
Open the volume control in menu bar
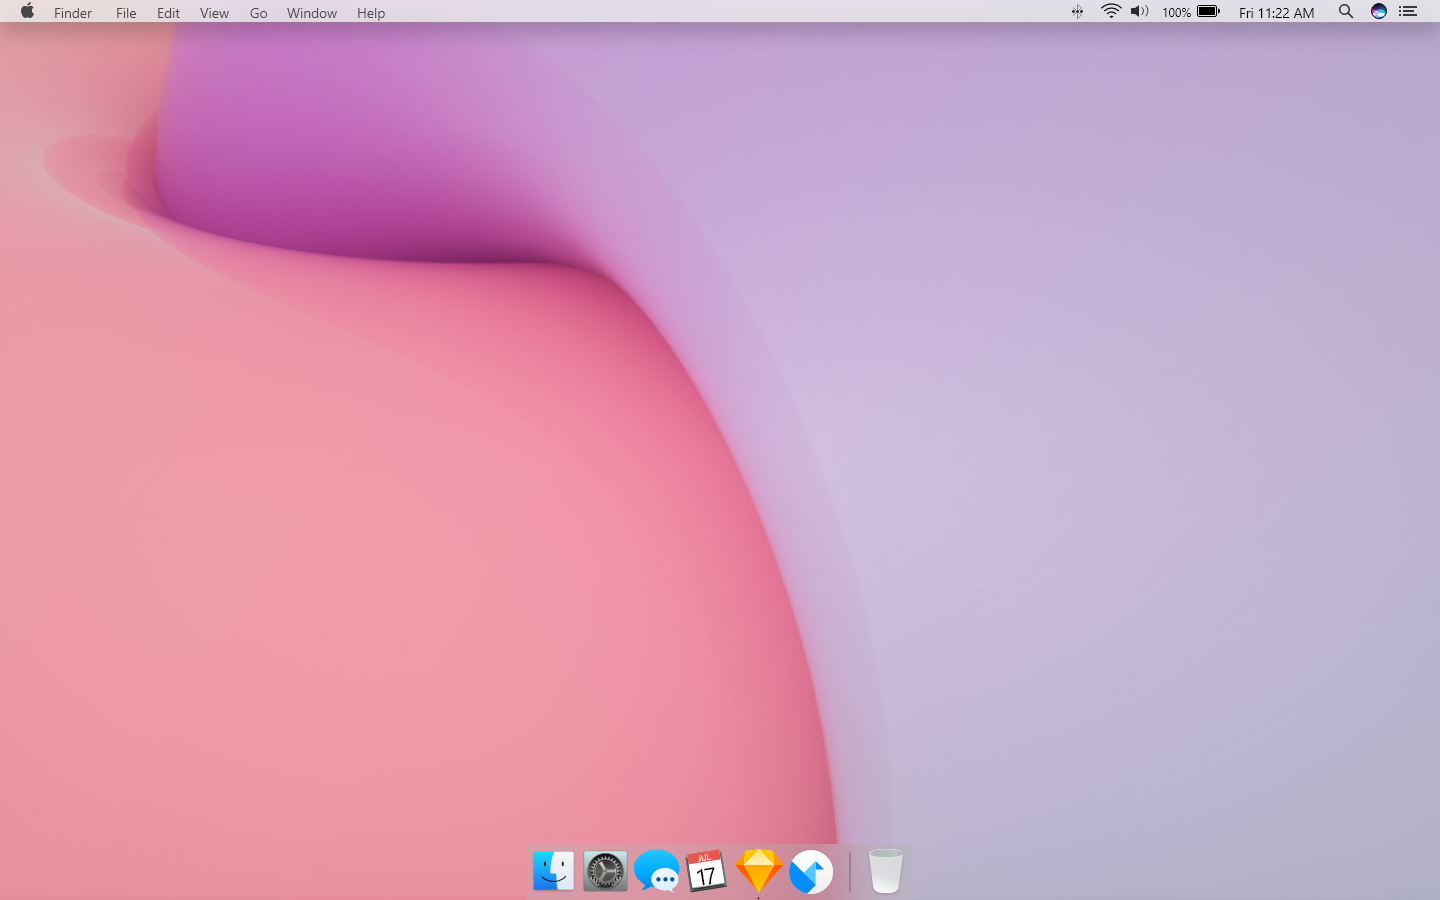click(1139, 12)
